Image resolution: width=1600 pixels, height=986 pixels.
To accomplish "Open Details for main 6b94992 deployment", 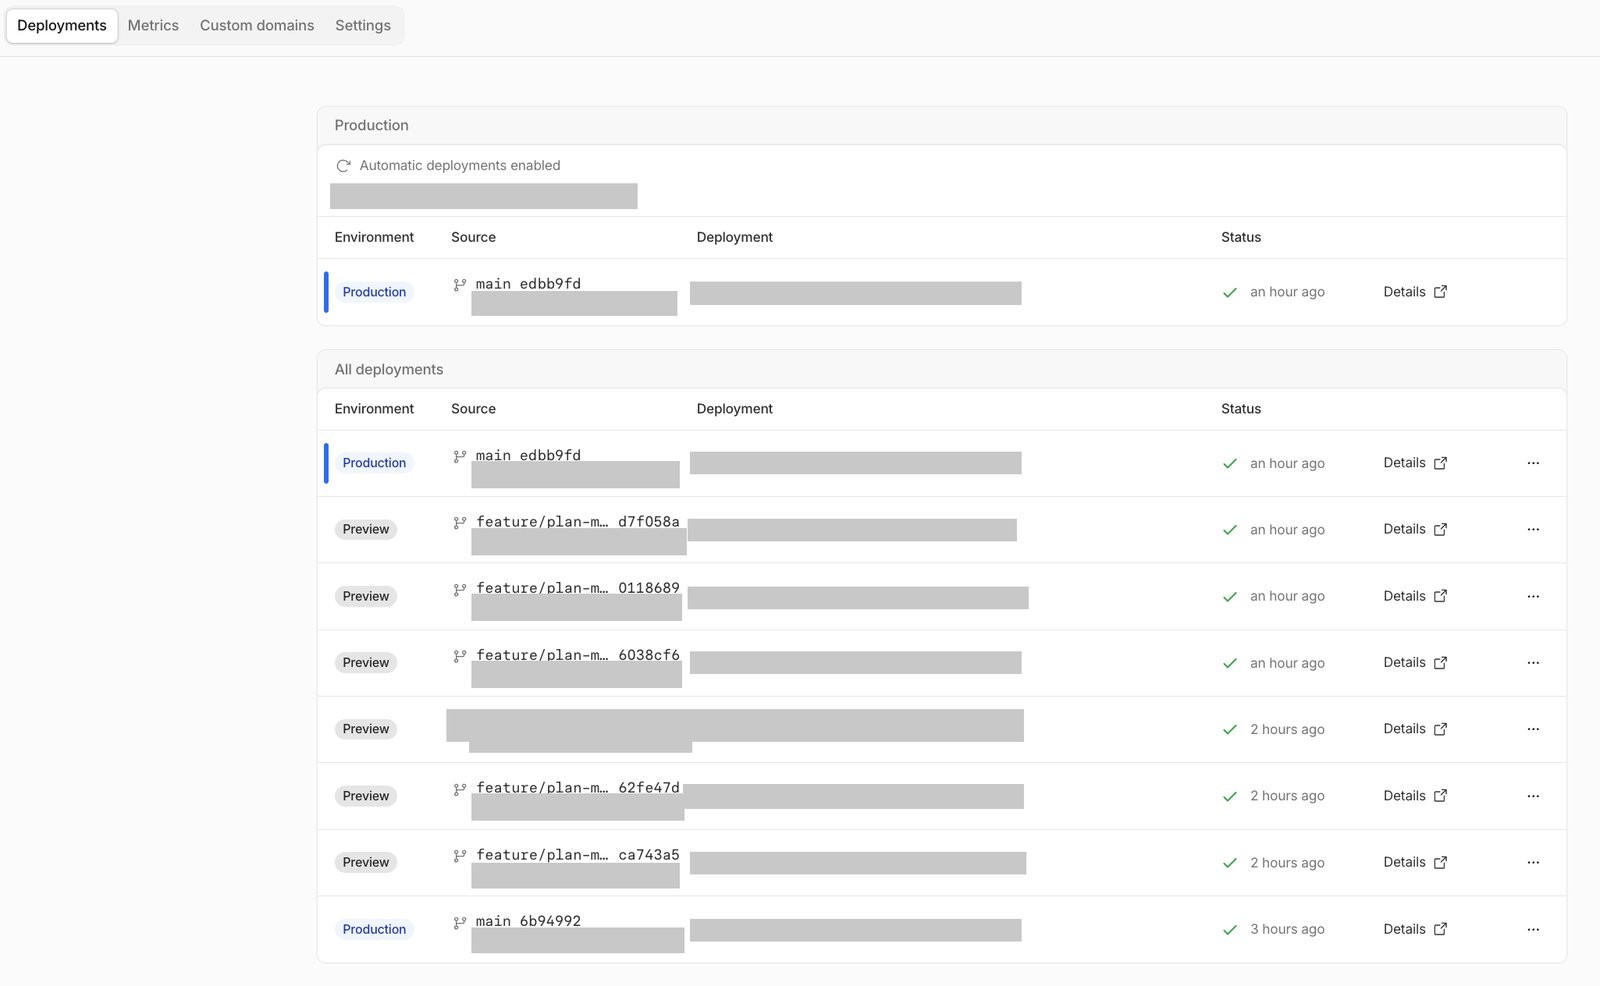I will coord(1415,929).
